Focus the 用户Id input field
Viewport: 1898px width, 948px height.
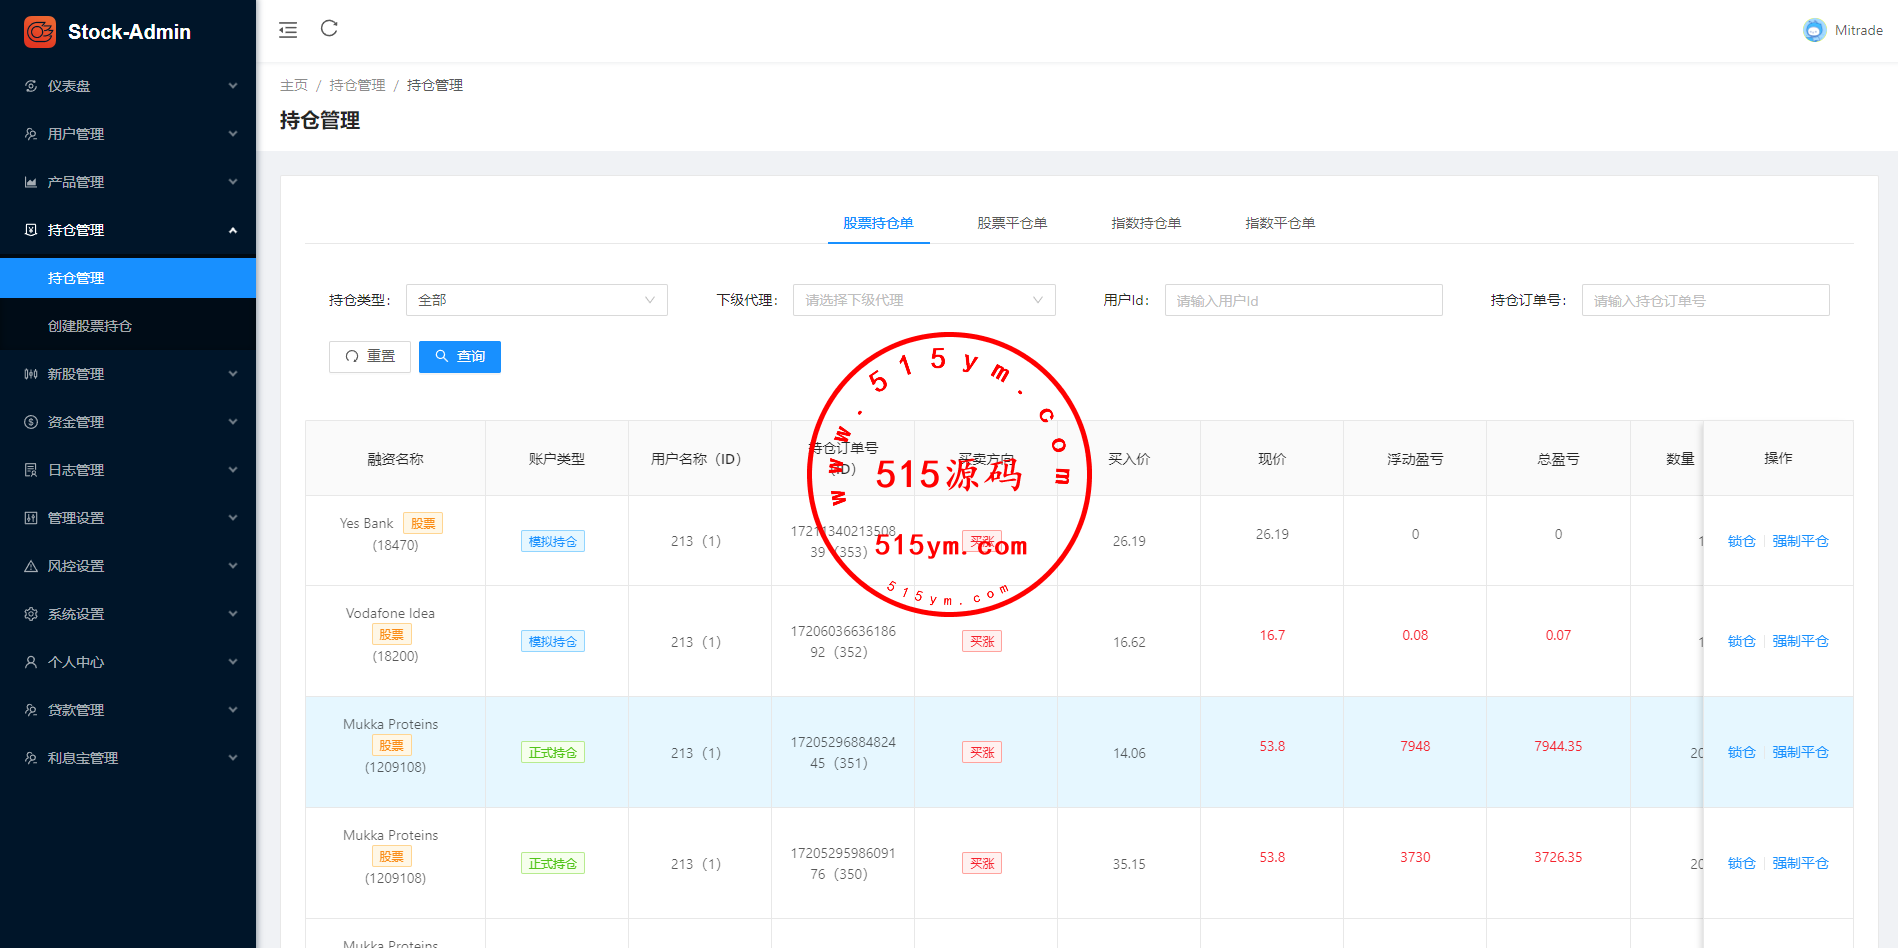coord(1303,300)
